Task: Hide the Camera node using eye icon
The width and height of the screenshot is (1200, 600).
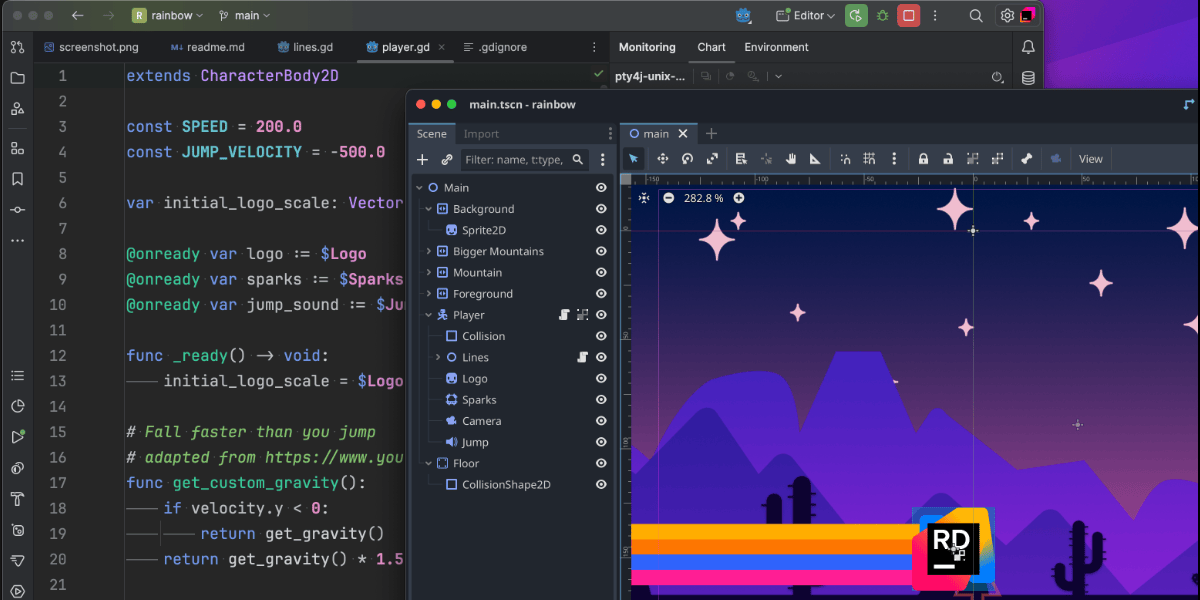Action: [601, 421]
